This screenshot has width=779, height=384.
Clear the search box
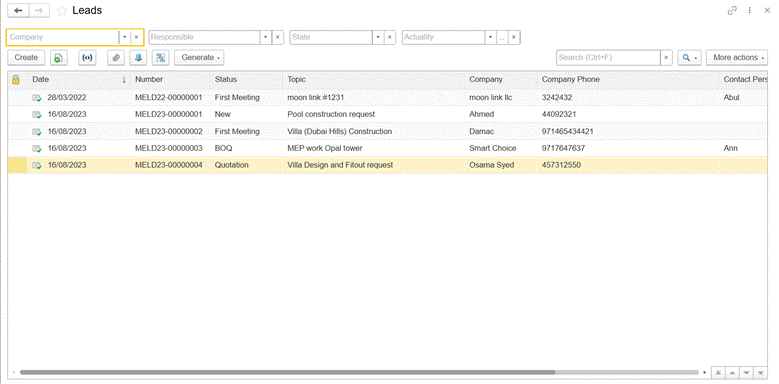[666, 58]
